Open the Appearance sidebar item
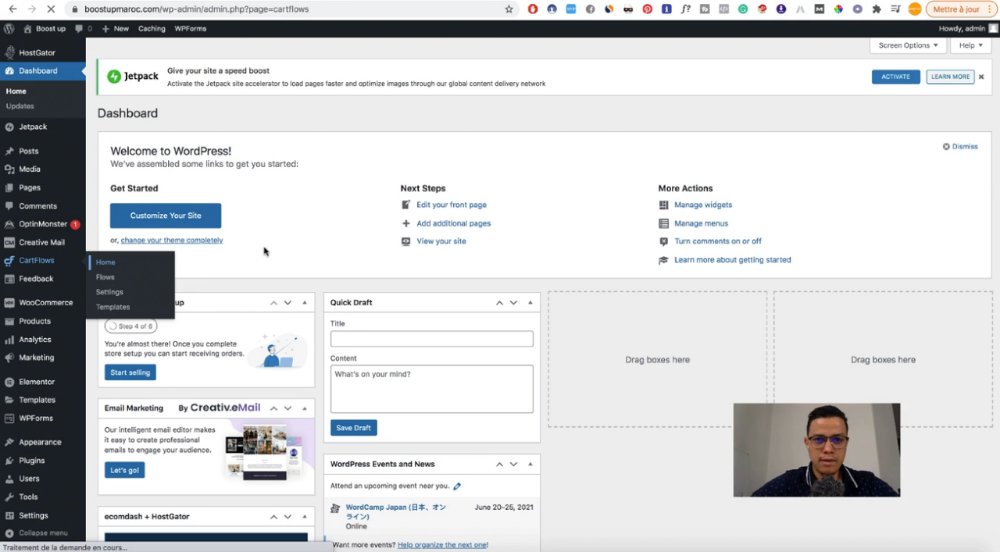This screenshot has width=1000, height=552. coord(40,442)
